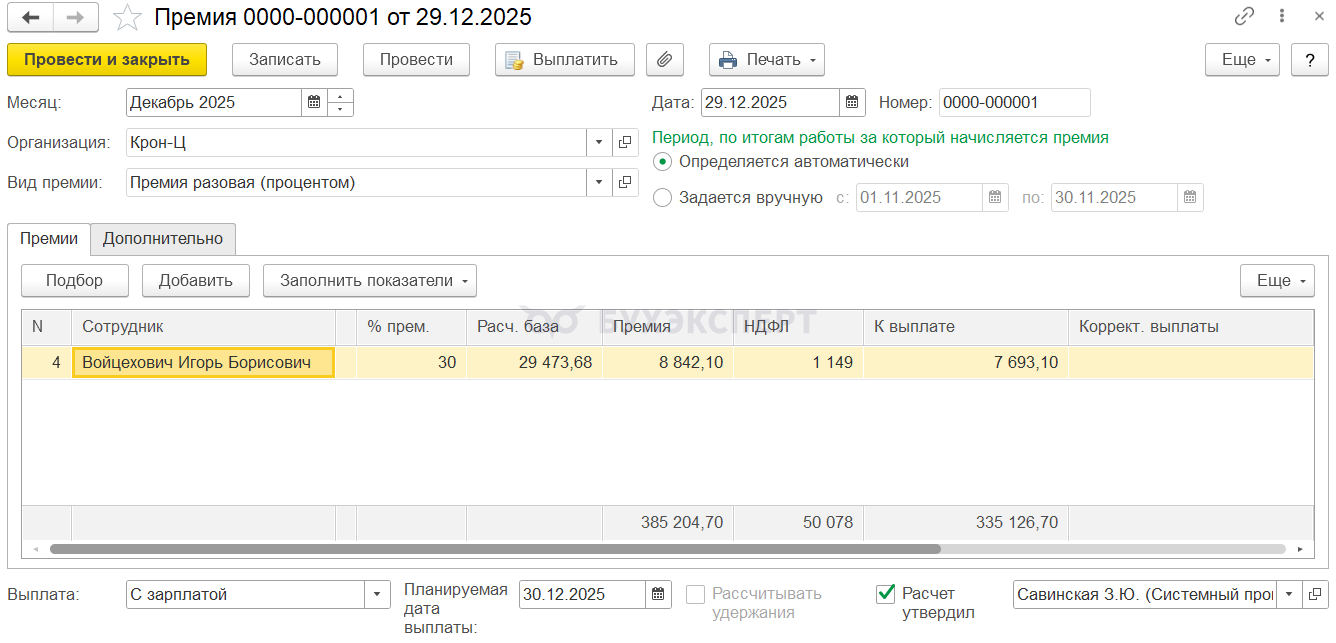Click the N column header

coord(47,327)
